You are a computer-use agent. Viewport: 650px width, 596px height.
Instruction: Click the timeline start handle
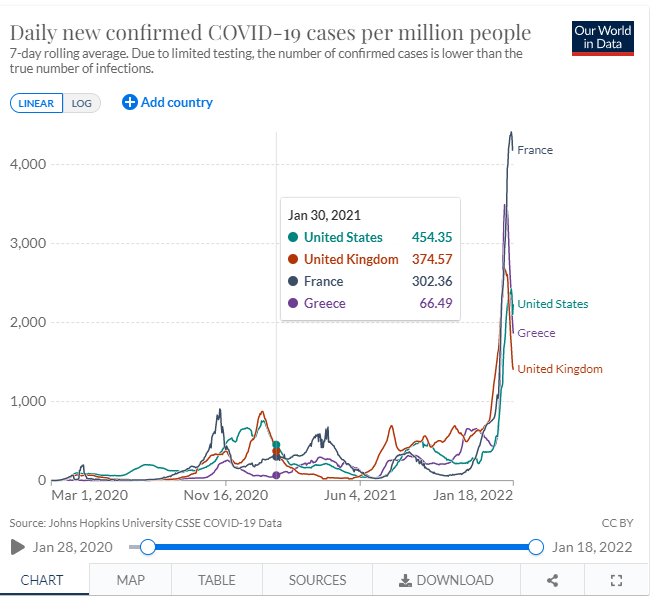[148, 547]
